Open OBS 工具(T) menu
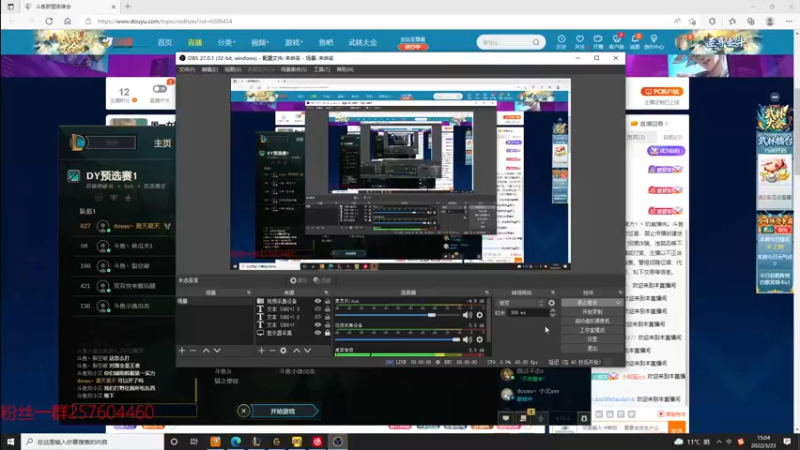This screenshot has height=450, width=800. point(321,69)
